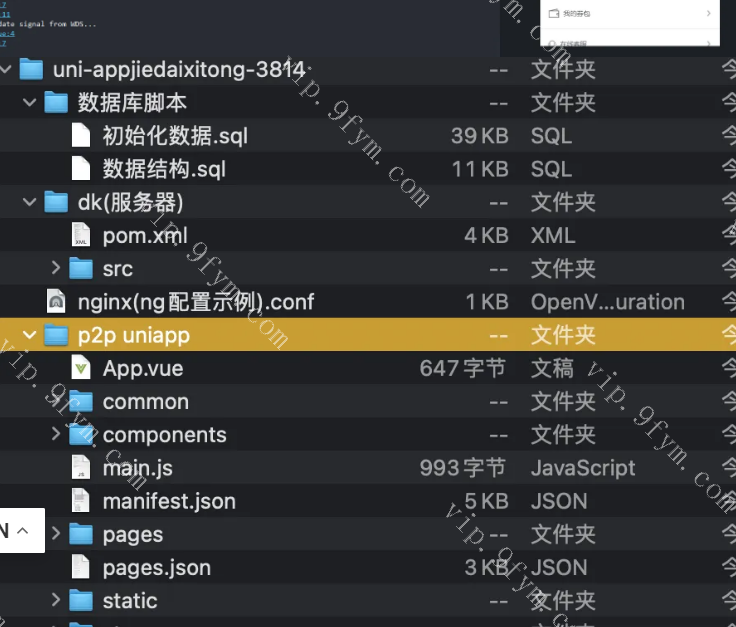
Task: Click the pages.json file icon
Action: [x=81, y=567]
